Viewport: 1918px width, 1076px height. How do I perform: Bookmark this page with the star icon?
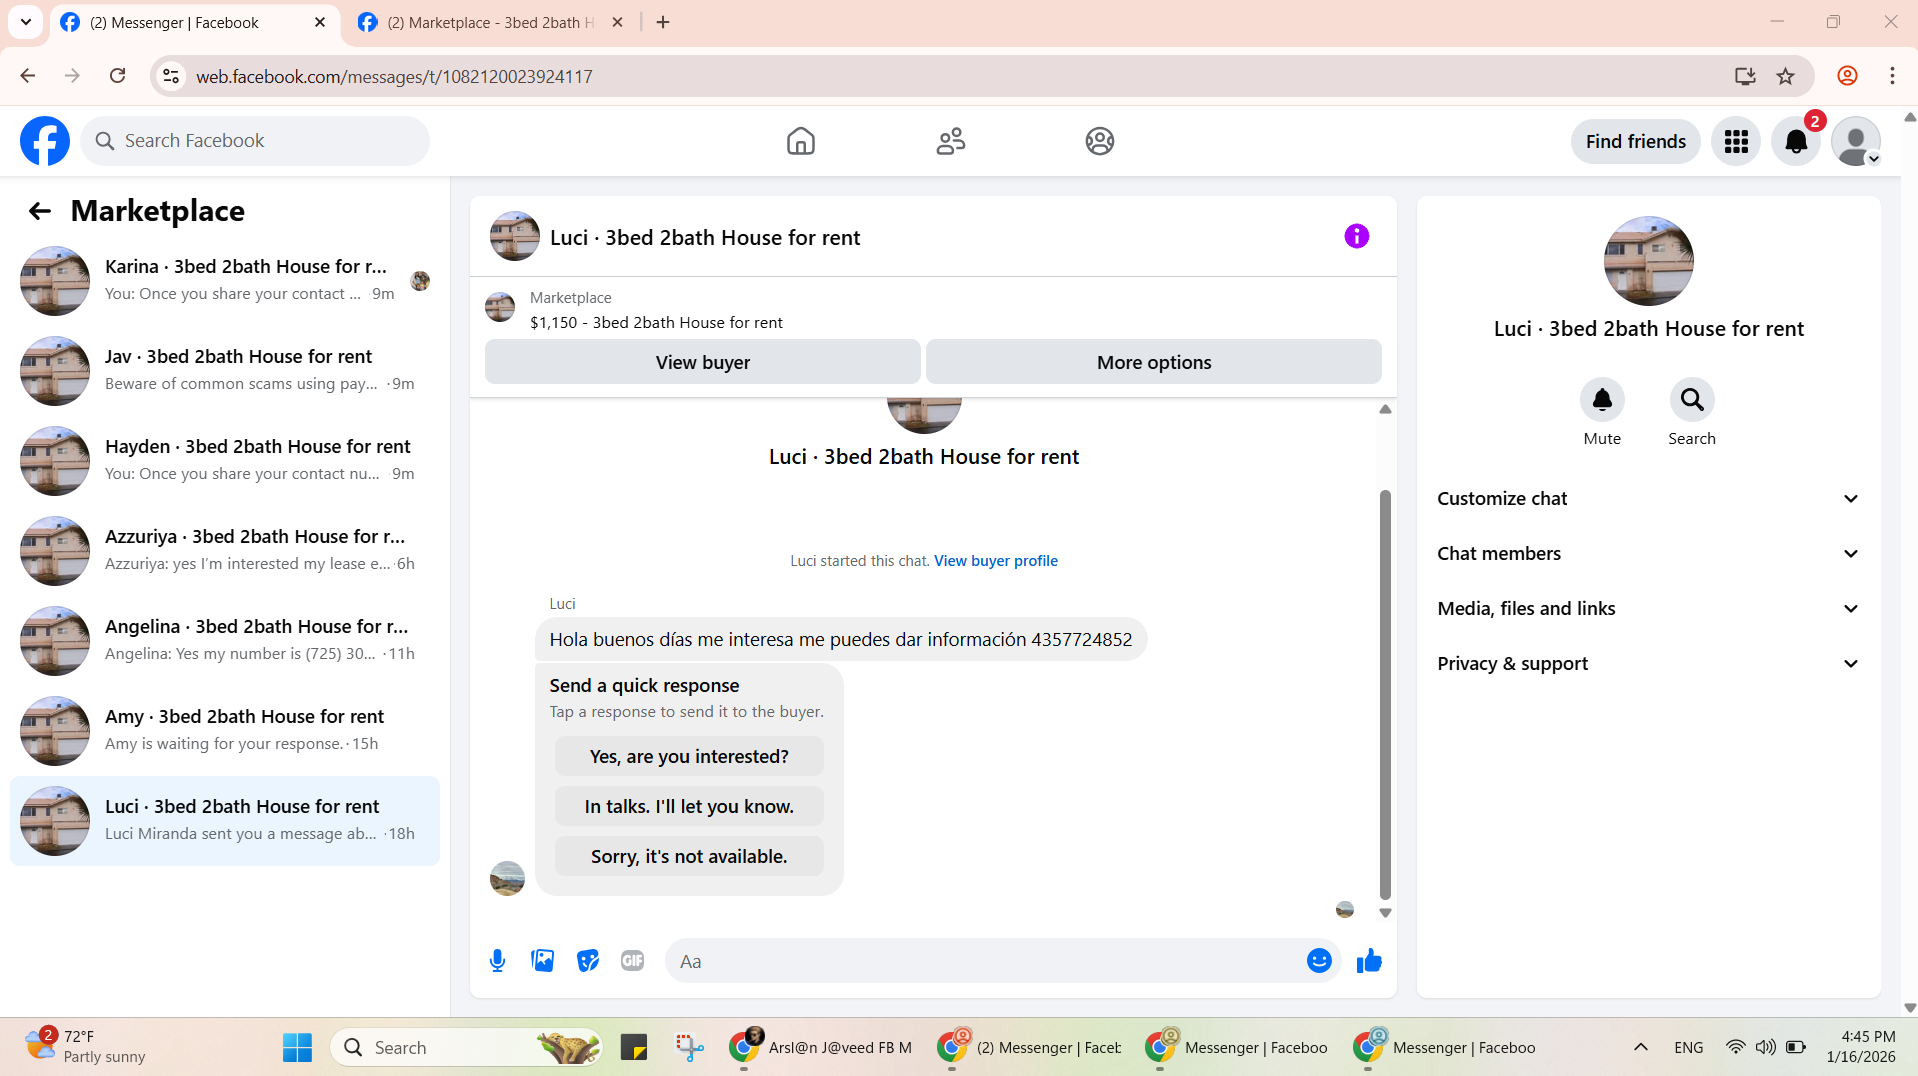click(x=1786, y=76)
